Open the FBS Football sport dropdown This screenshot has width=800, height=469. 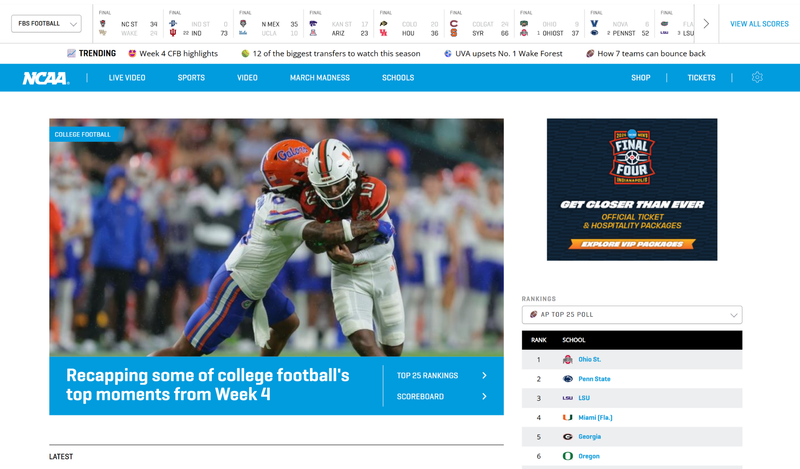click(46, 23)
